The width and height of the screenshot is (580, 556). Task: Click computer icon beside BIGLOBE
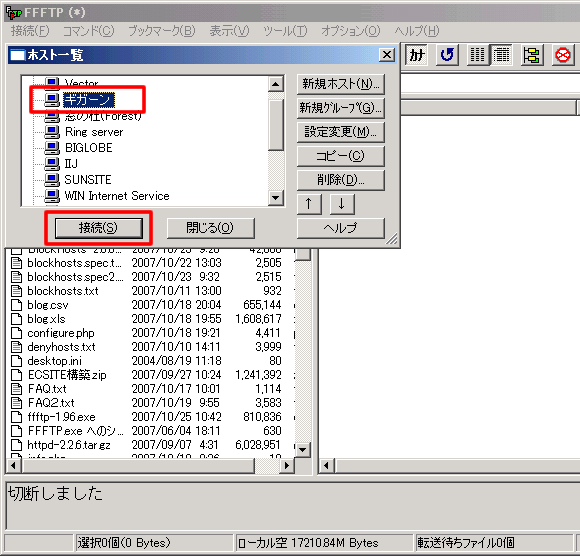(52, 148)
